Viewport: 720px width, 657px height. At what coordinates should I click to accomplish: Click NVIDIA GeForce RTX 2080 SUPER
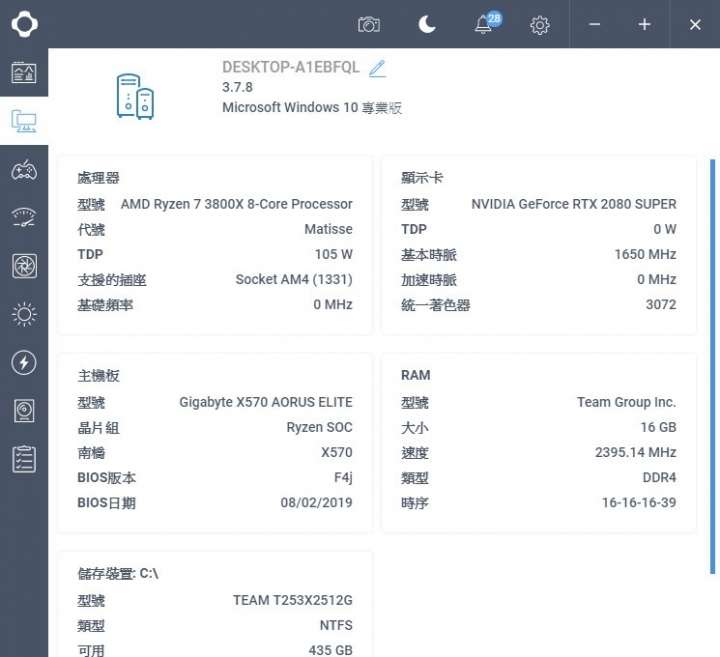click(x=574, y=204)
